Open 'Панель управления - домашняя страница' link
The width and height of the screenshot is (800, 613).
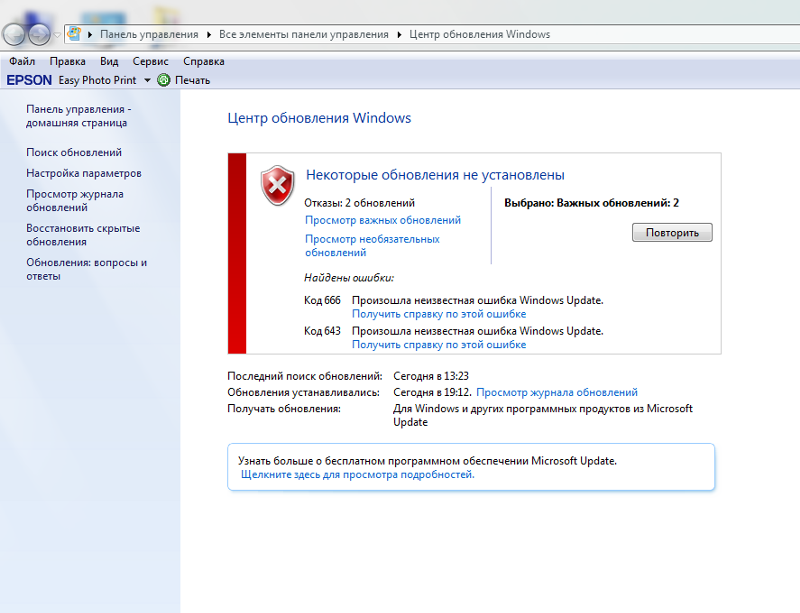pos(79,116)
